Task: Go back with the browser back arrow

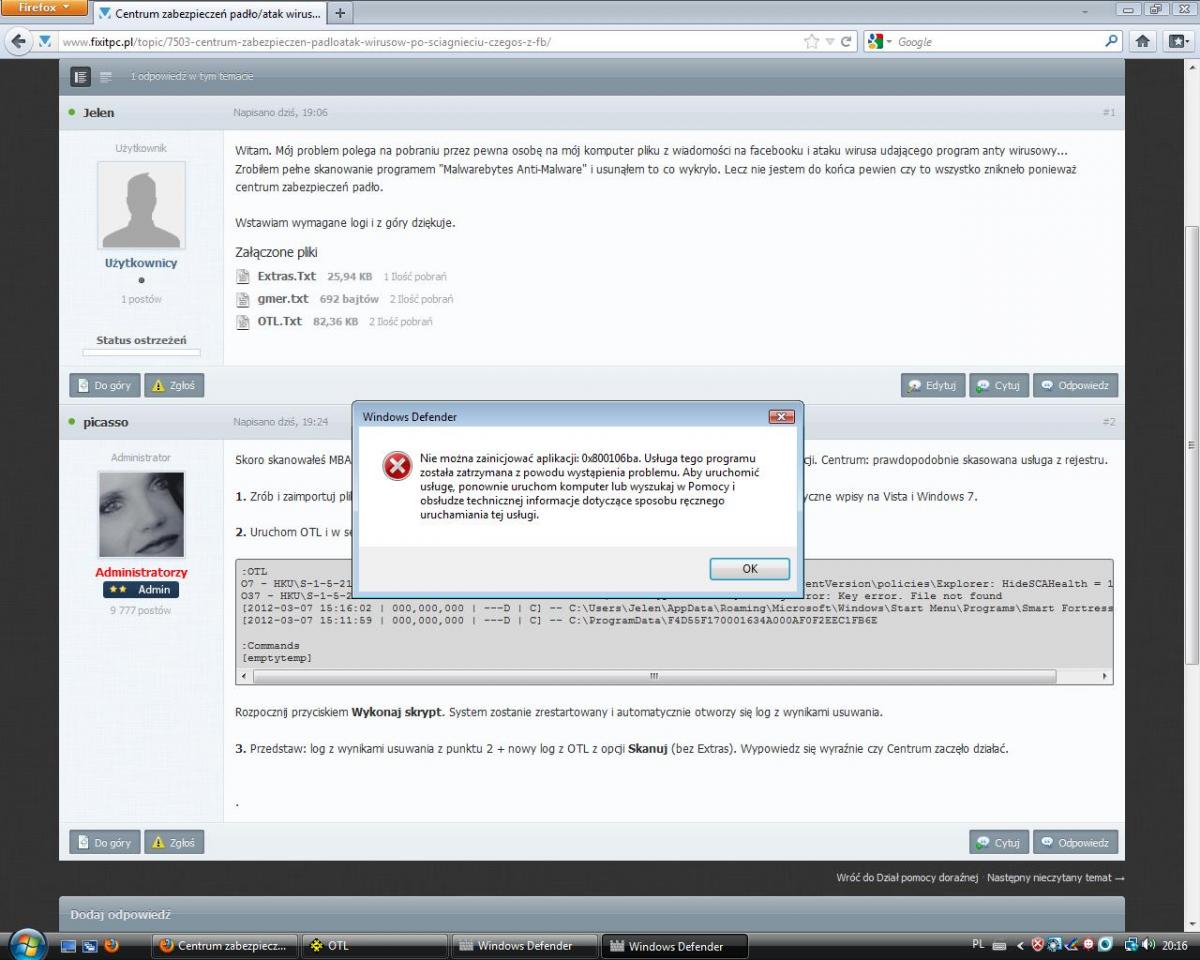Action: coord(20,42)
